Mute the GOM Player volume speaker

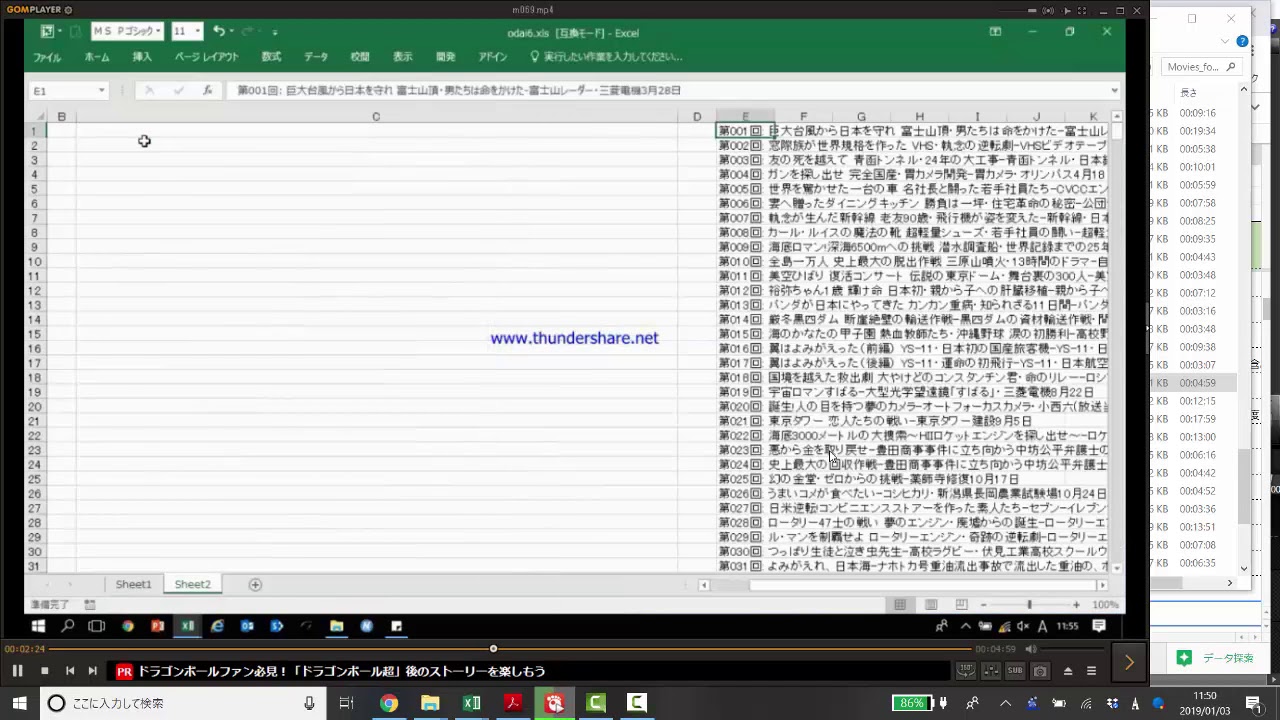coord(1031,649)
